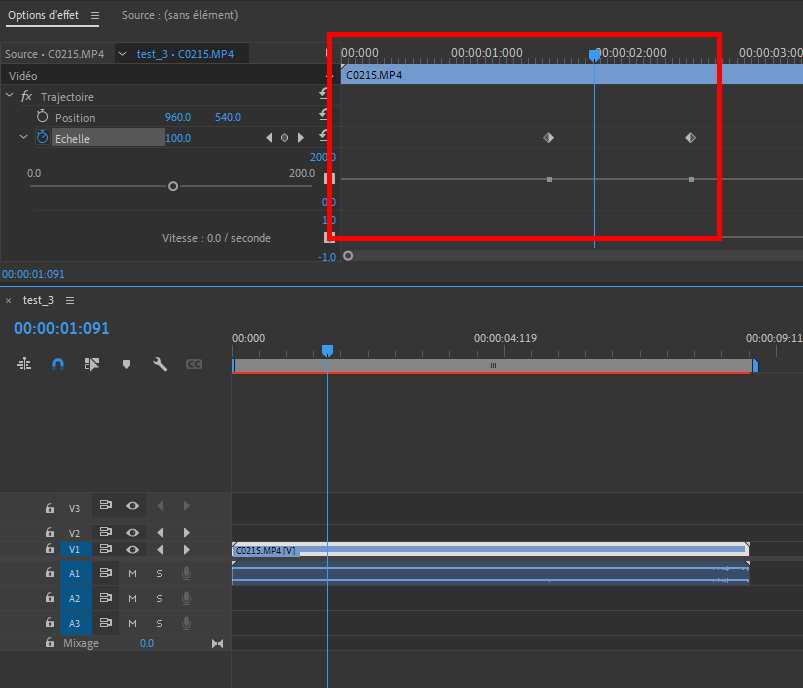803x688 pixels.
Task: Close the test_3 sequence tab
Action: pos(9,301)
